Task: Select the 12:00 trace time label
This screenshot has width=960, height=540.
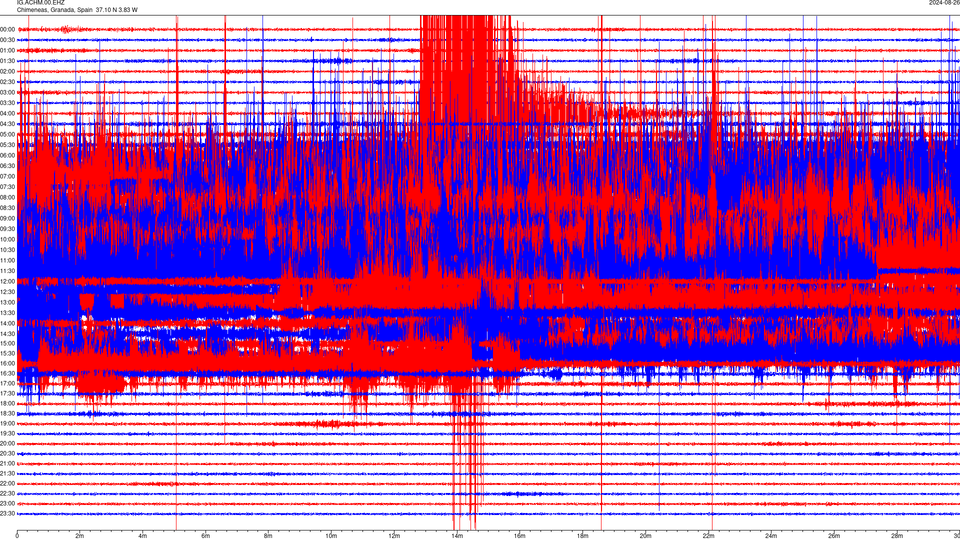Action: (7, 281)
